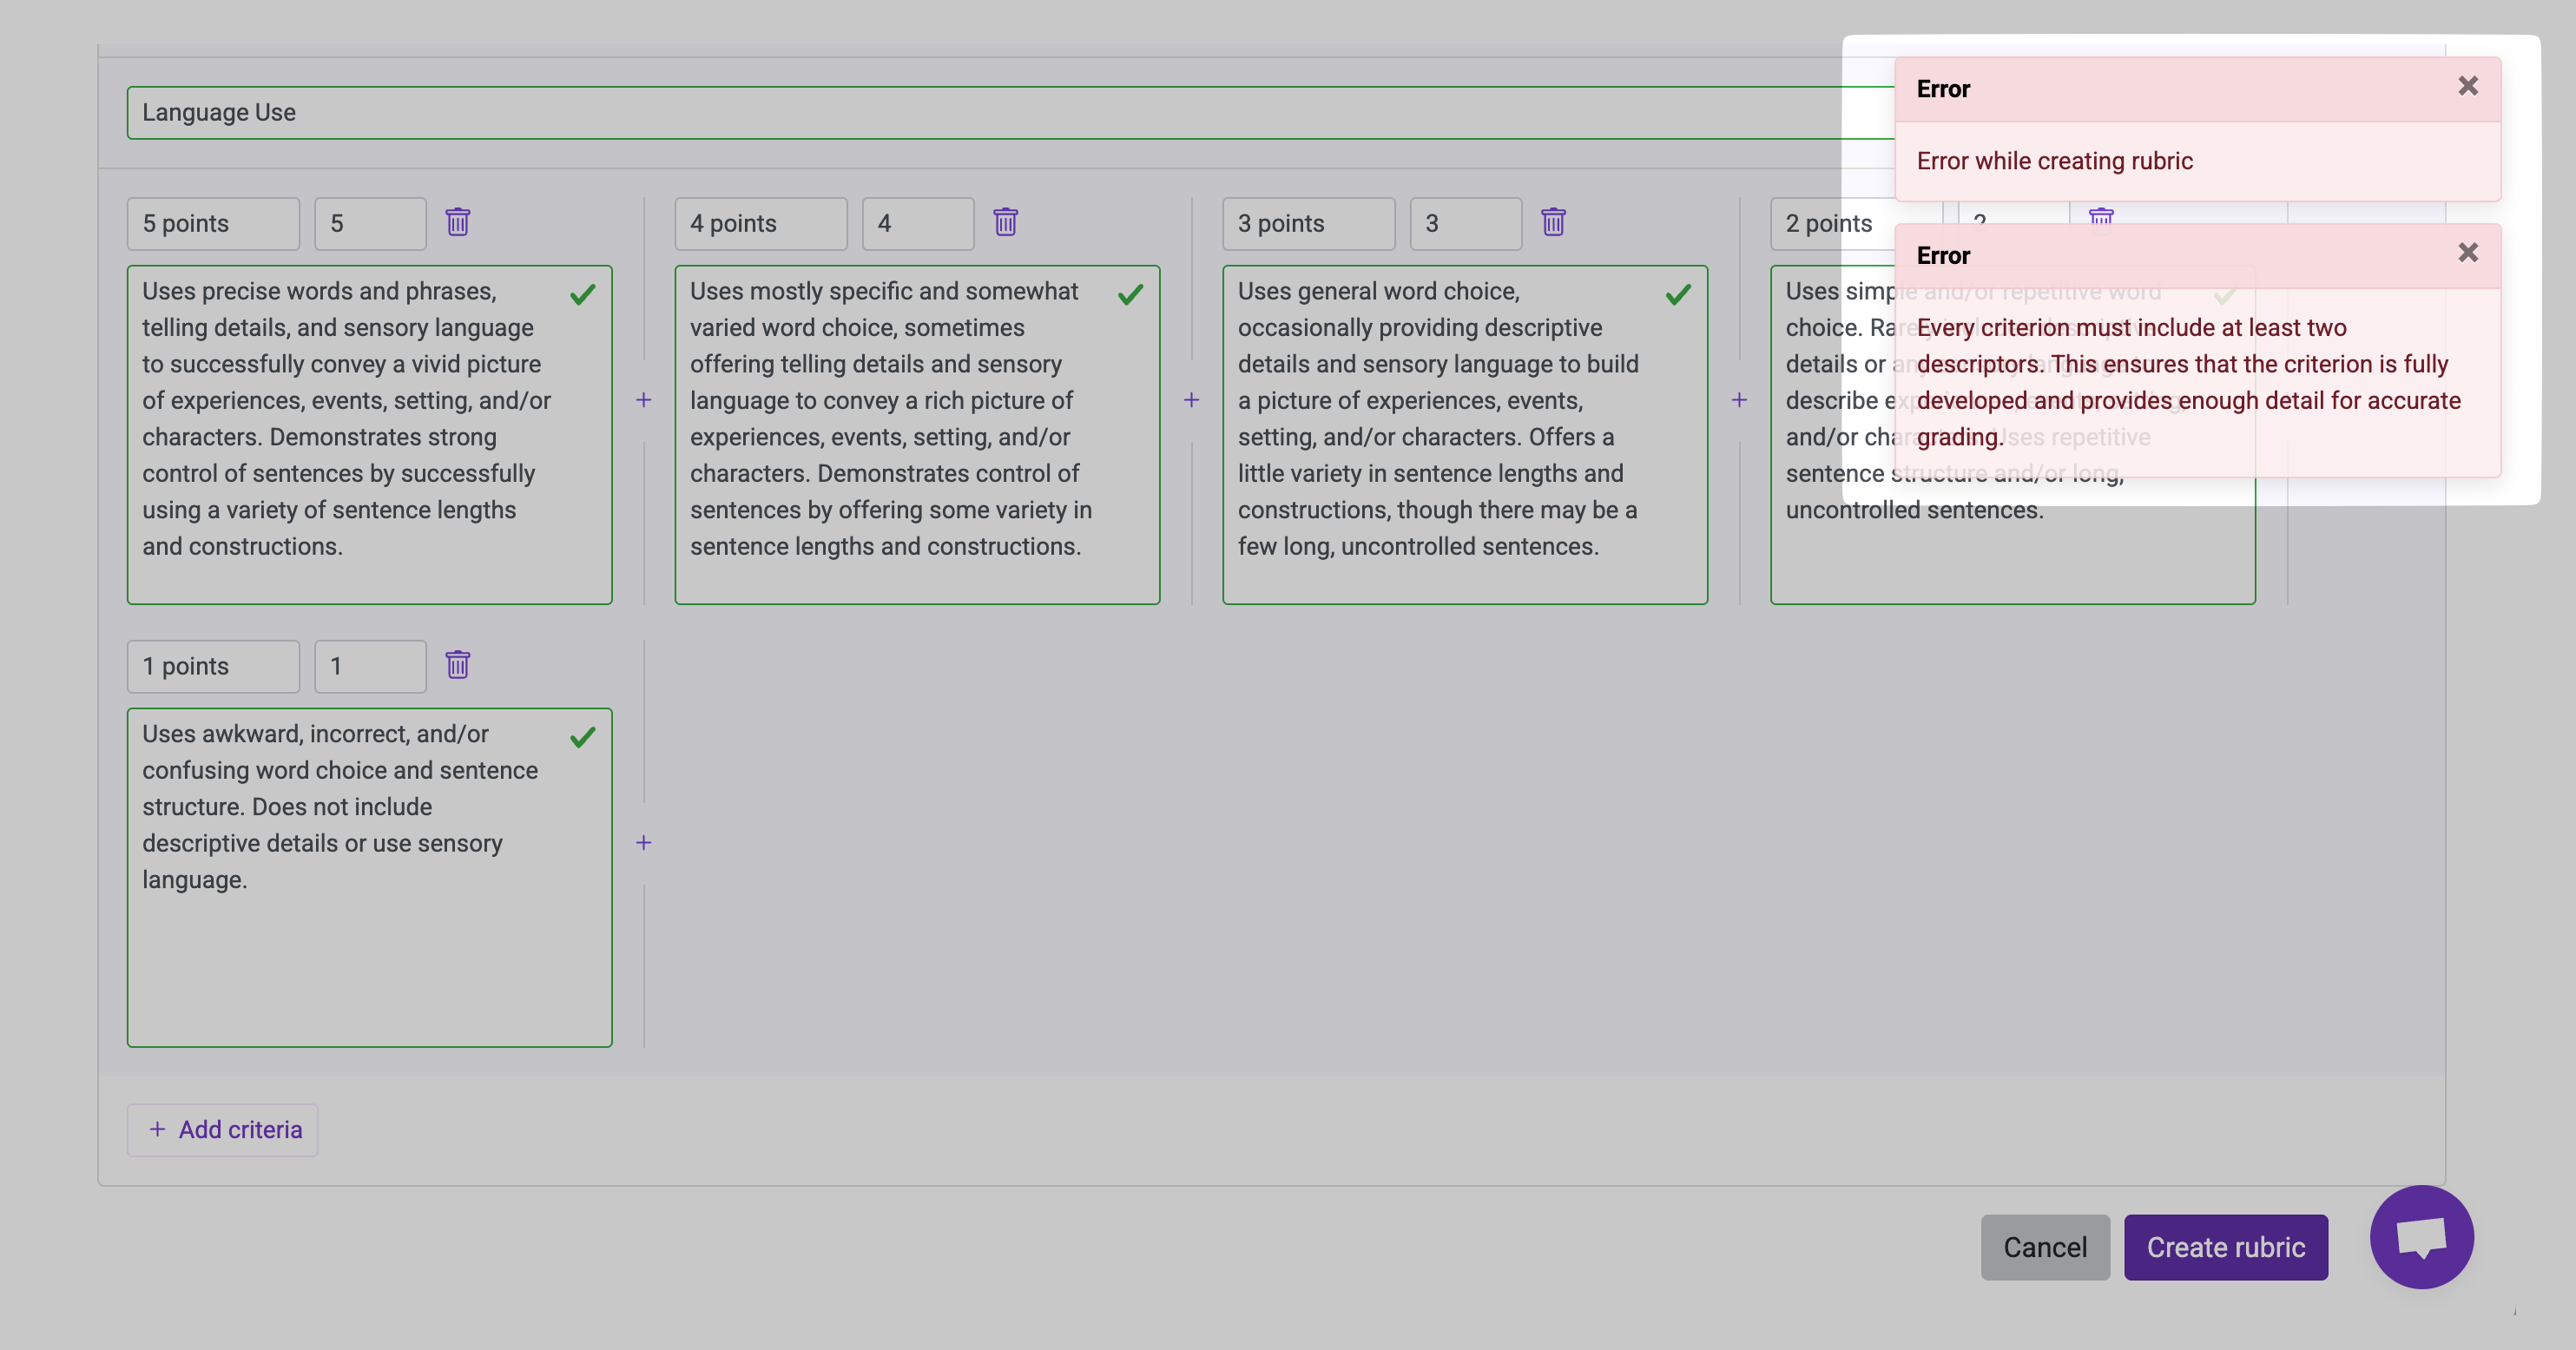The width and height of the screenshot is (2576, 1350).
Task: Edit the 'Uses awkward, incorrect' description box
Action: tap(350, 876)
